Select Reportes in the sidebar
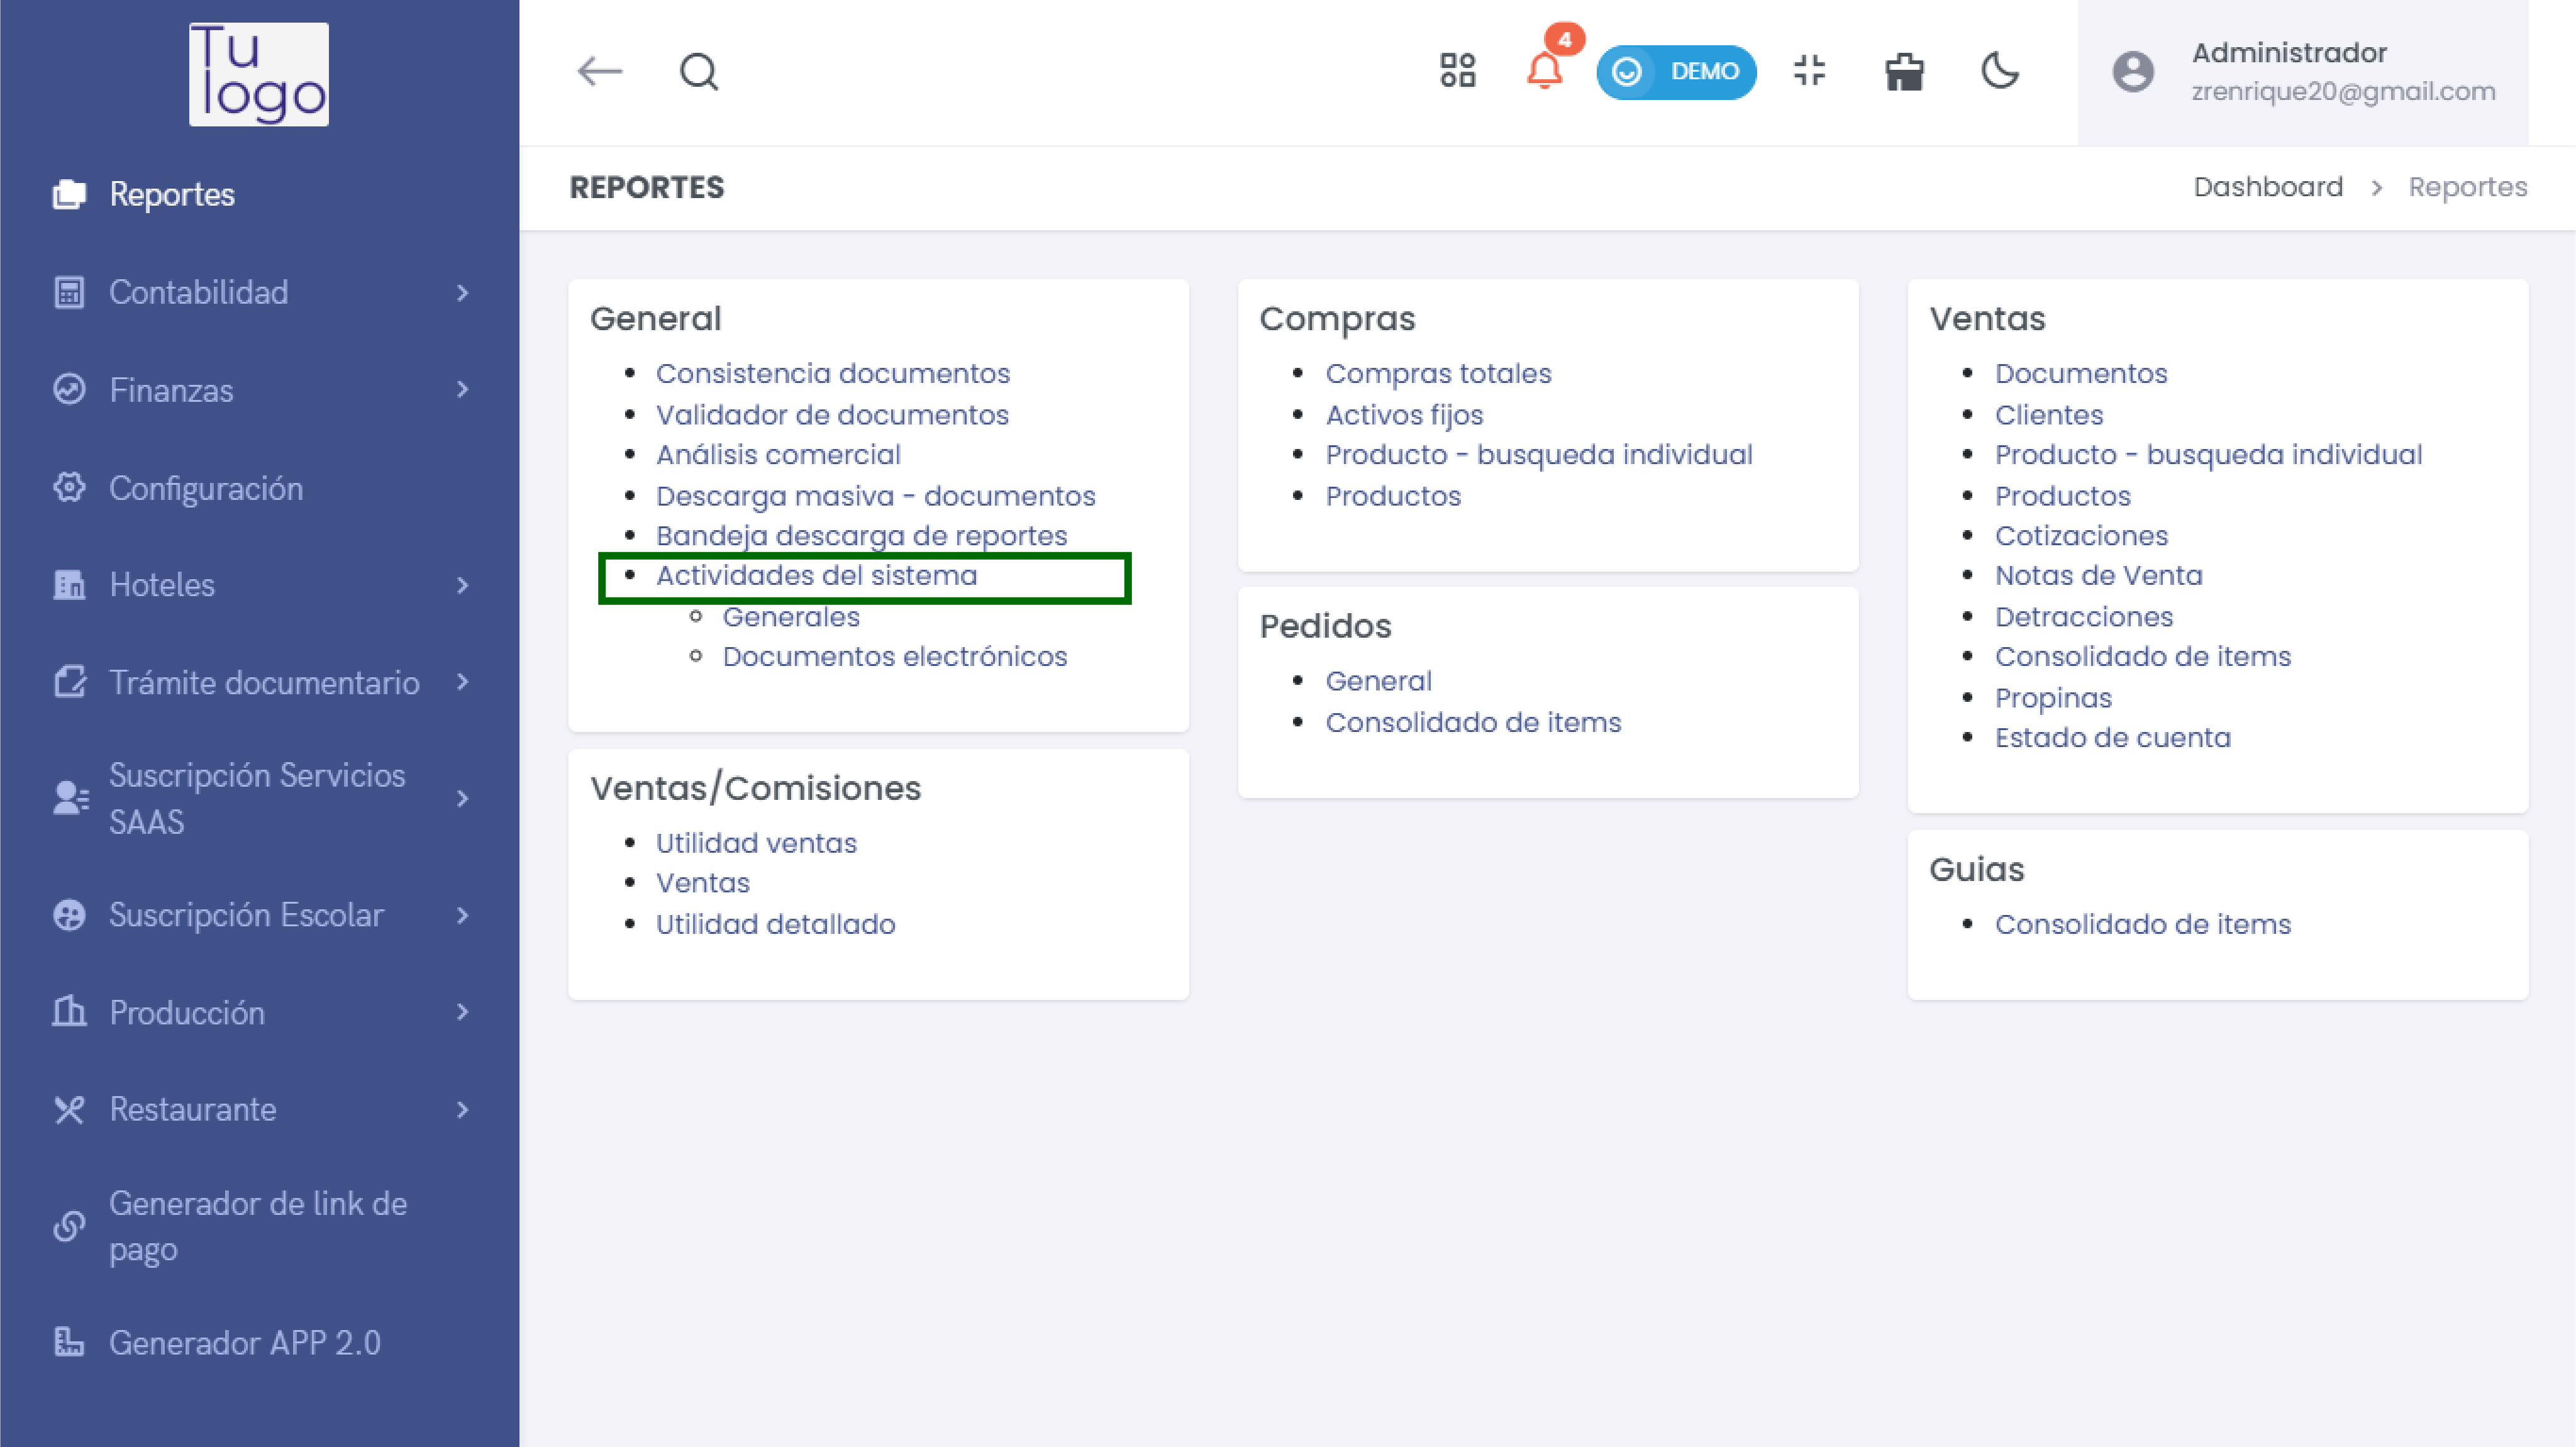Screen dimensions: 2576x1447 pos(172,194)
